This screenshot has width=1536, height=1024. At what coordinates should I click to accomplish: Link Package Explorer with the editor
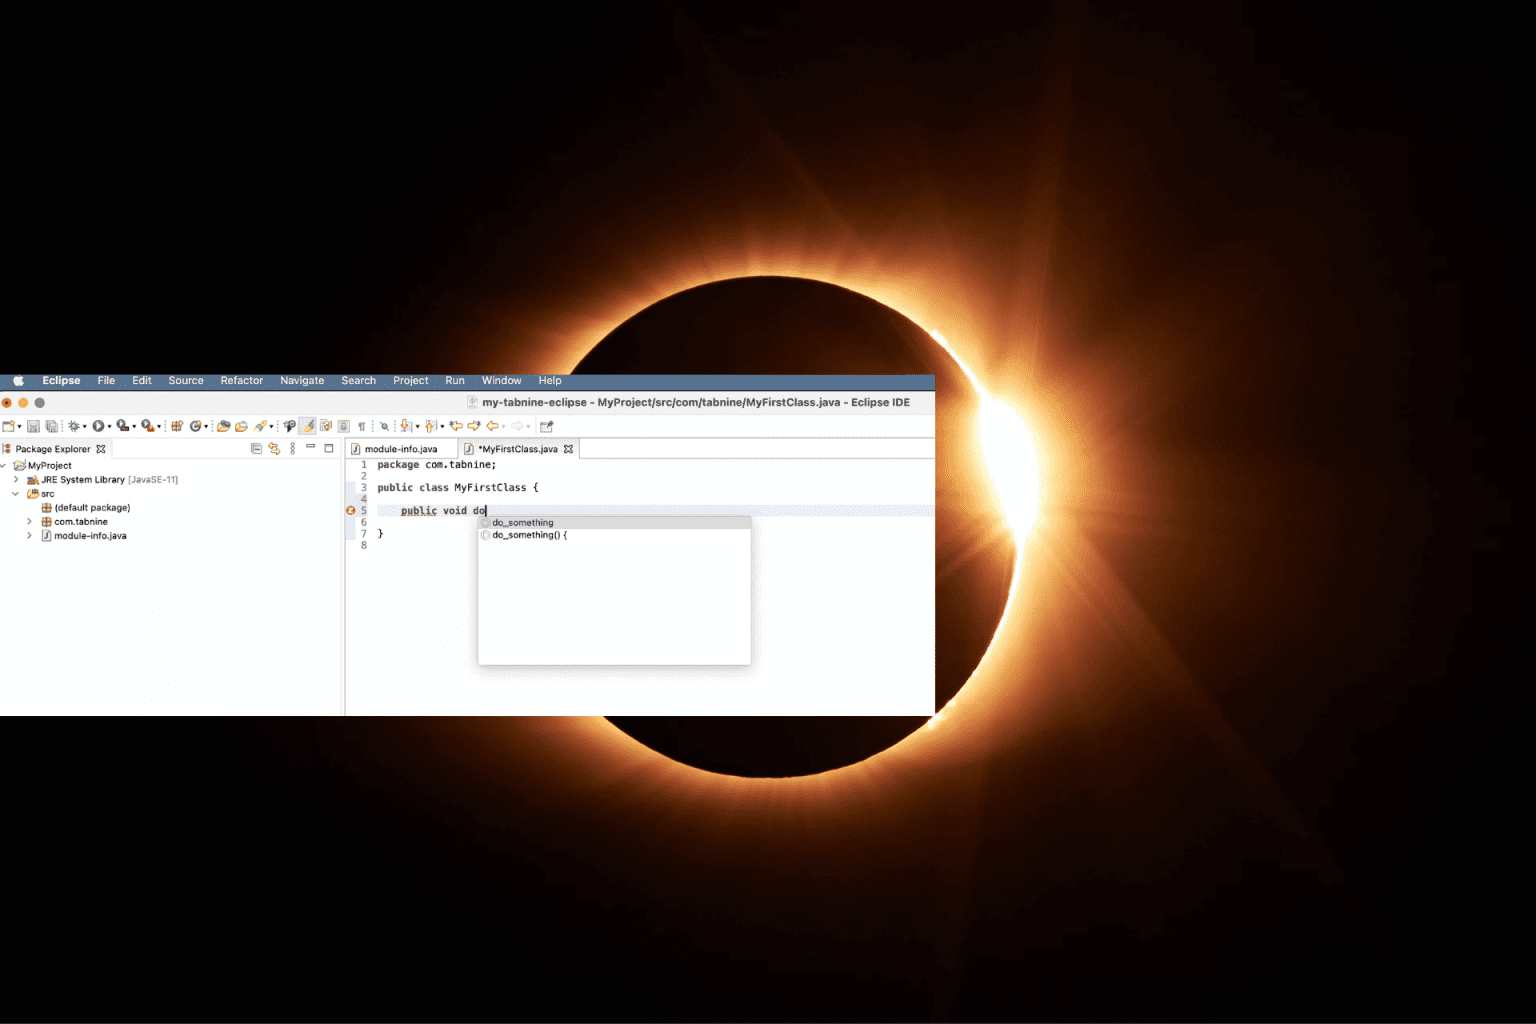pyautogui.click(x=274, y=448)
